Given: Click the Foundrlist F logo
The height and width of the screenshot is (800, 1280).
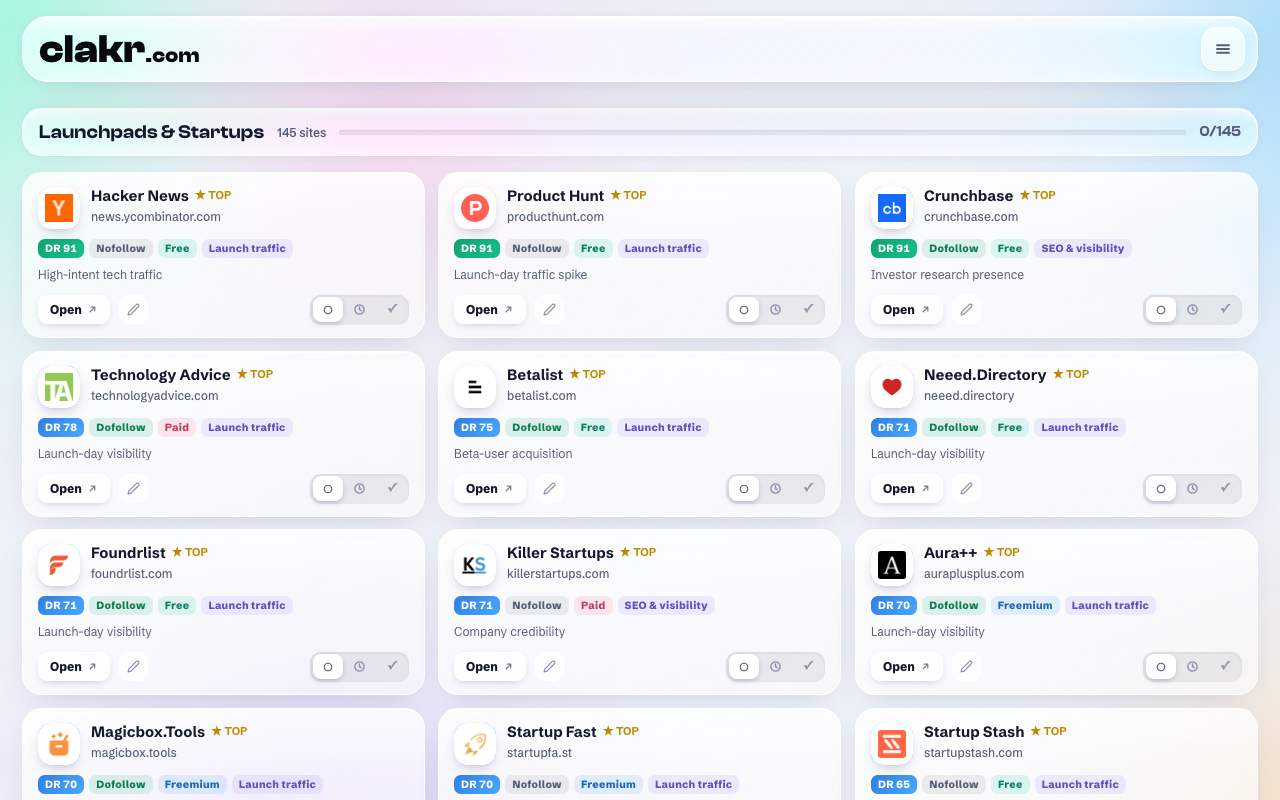Looking at the screenshot, I should [x=59, y=565].
